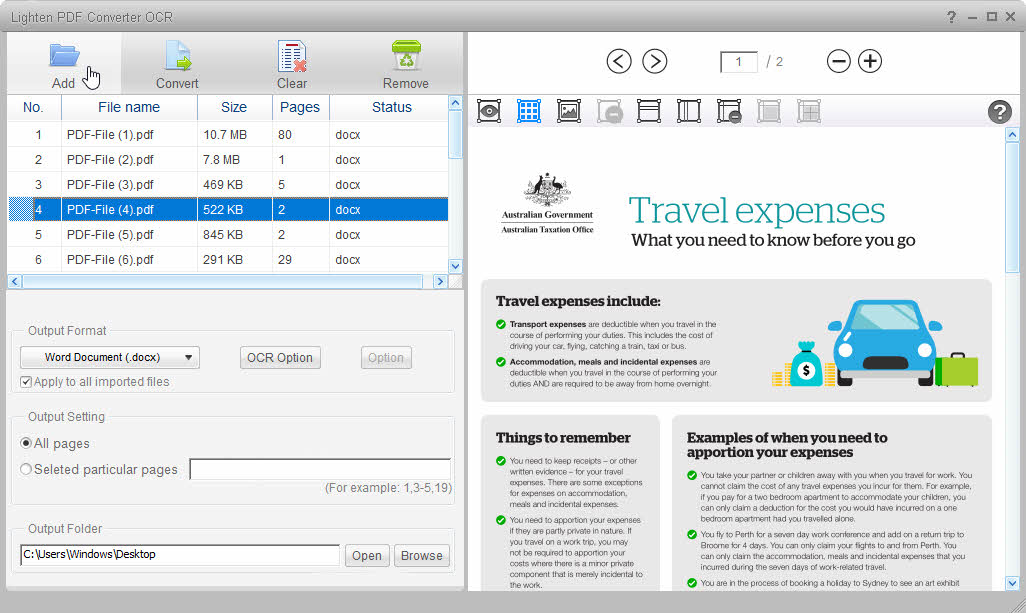Click the Open output folder button
Screen dimensions: 1026x613
367,555
